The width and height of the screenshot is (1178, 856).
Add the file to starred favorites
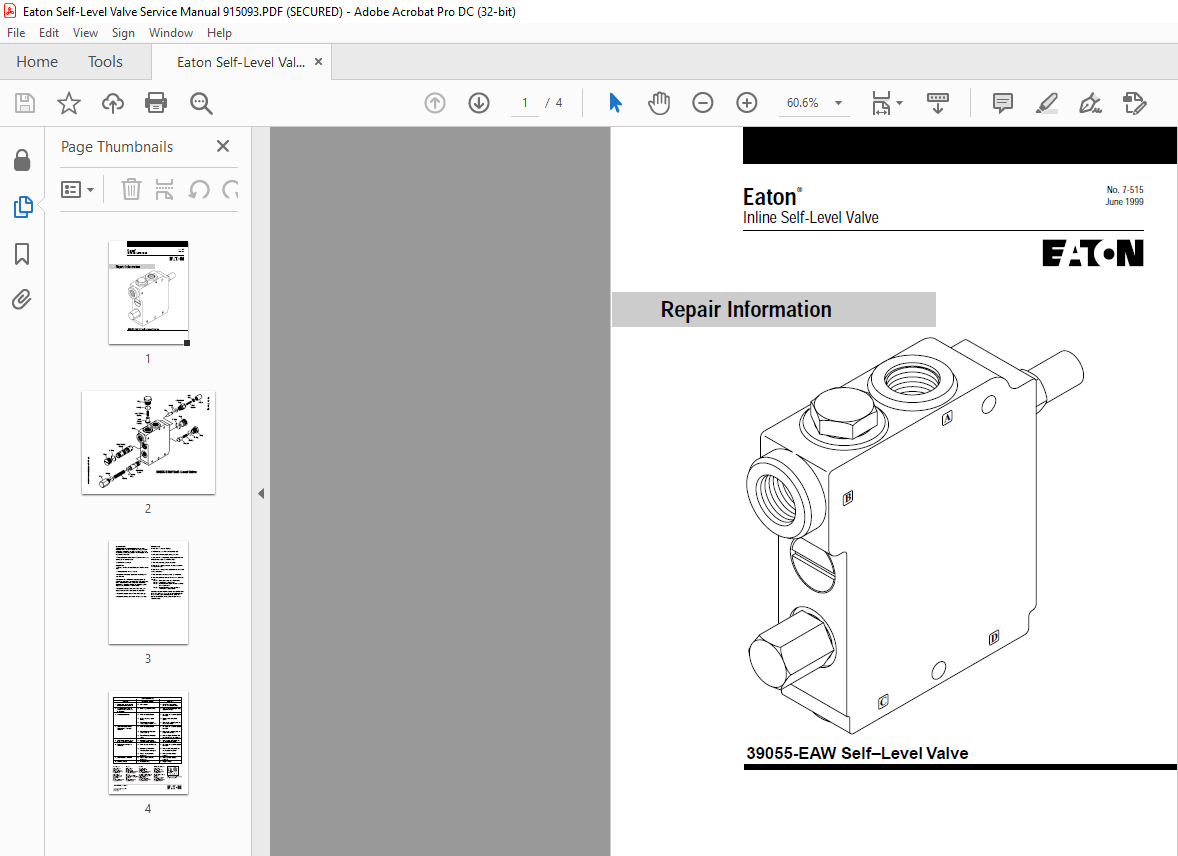point(68,103)
